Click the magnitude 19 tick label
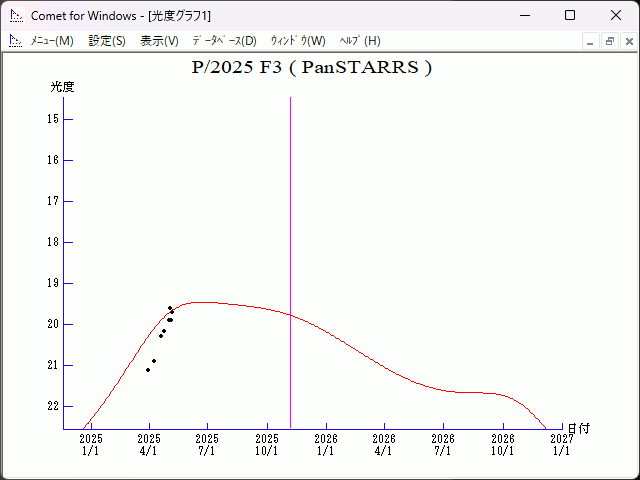 click(53, 283)
